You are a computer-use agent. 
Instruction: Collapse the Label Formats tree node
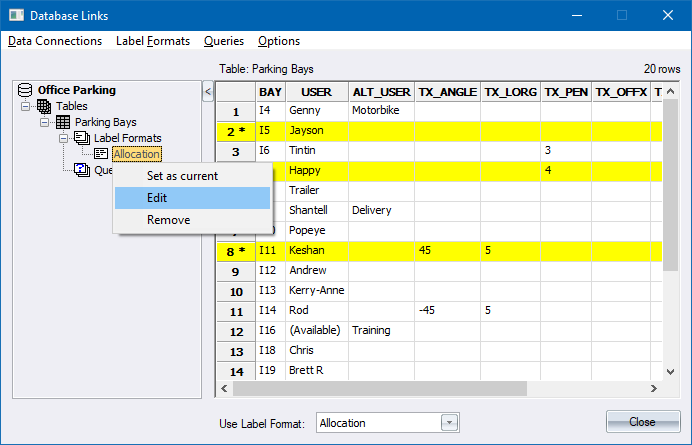pyautogui.click(x=64, y=138)
